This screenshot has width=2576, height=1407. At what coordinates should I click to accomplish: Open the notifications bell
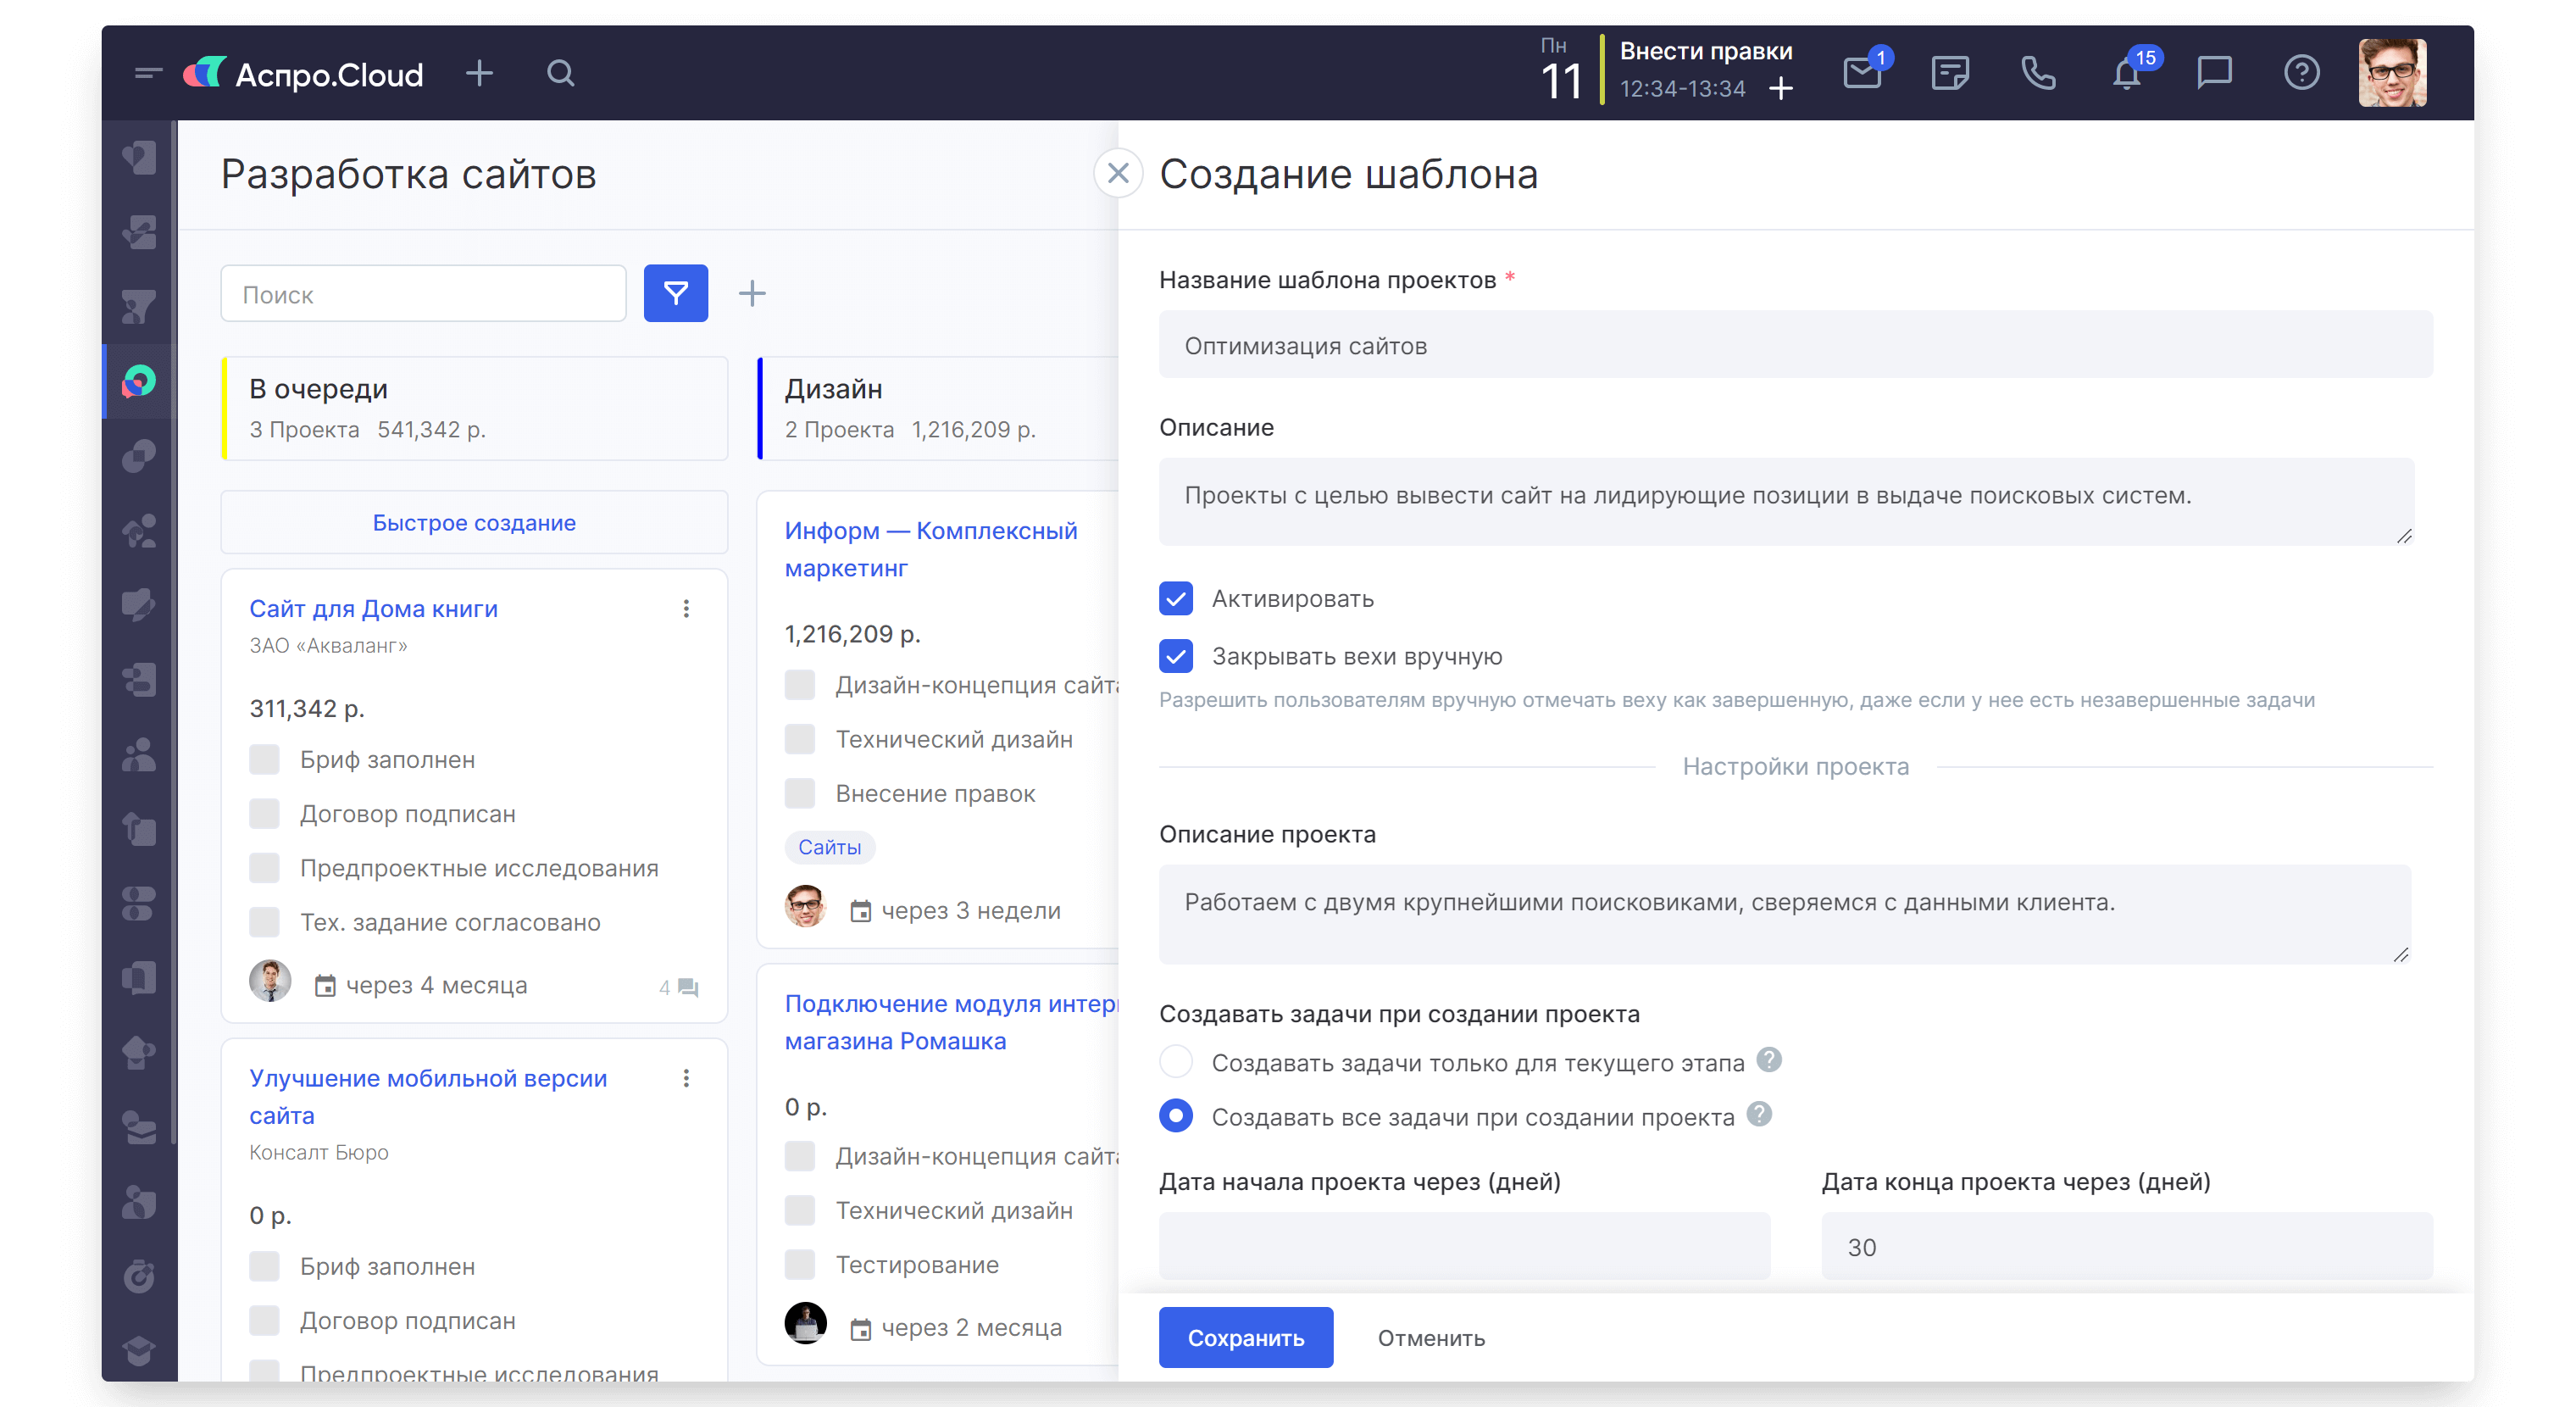(x=2126, y=74)
